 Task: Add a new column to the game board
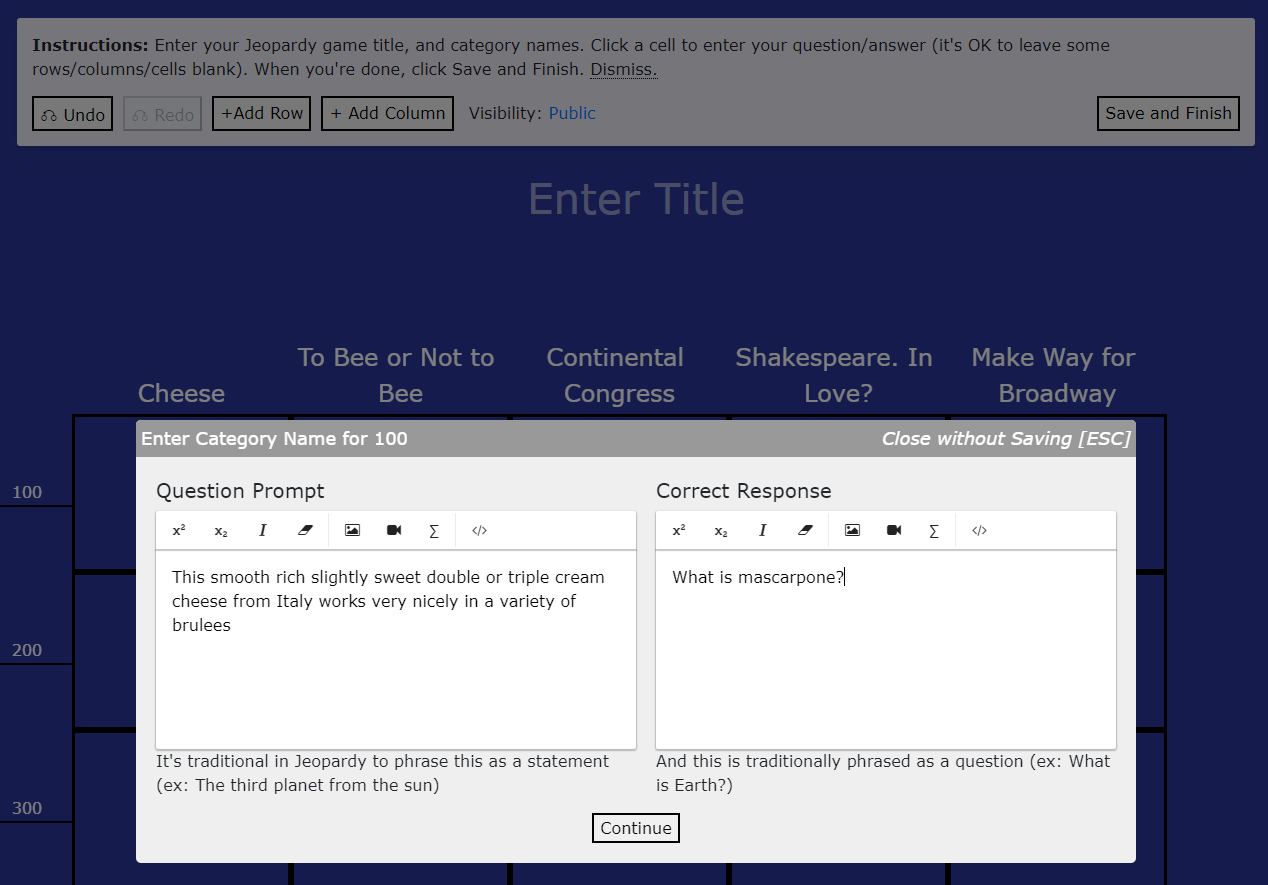tap(387, 113)
